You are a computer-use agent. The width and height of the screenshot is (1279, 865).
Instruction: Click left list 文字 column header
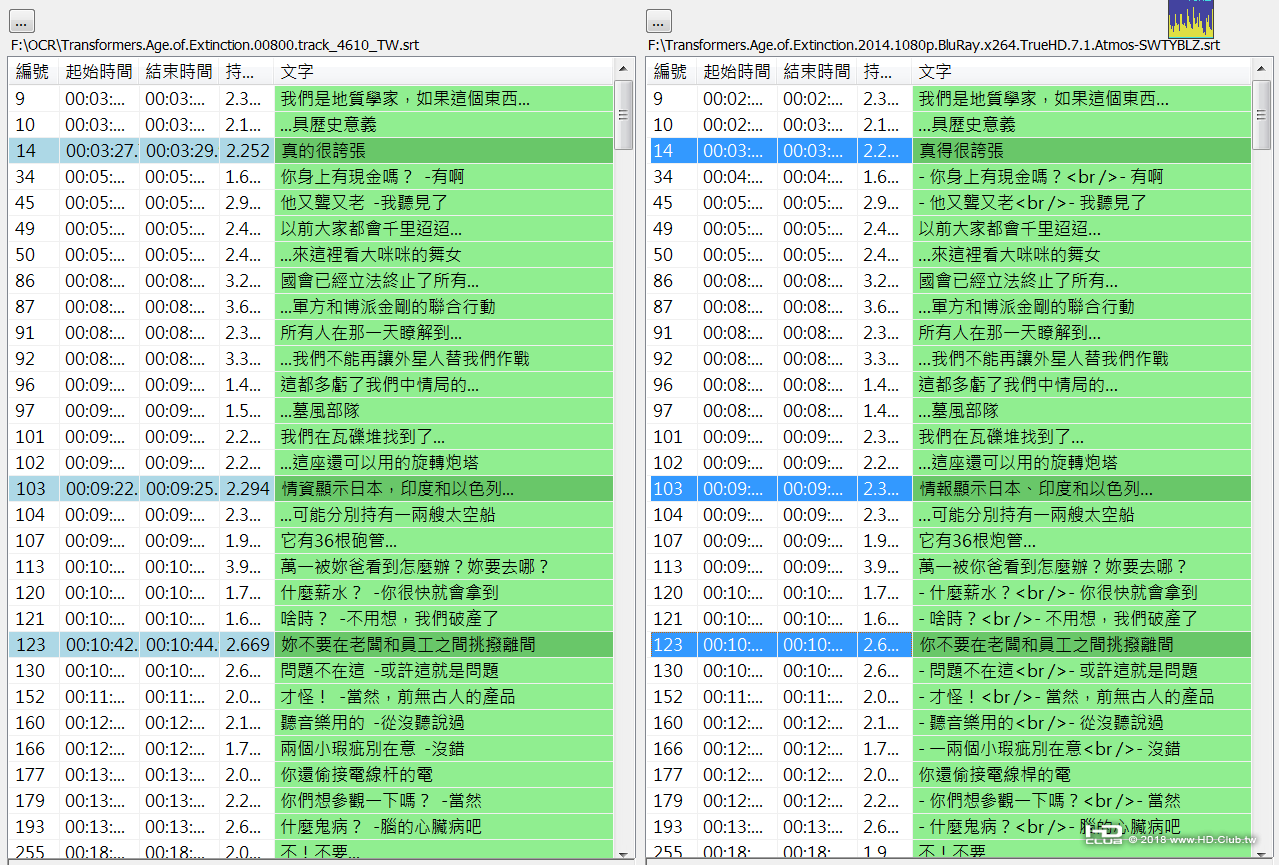click(443, 72)
